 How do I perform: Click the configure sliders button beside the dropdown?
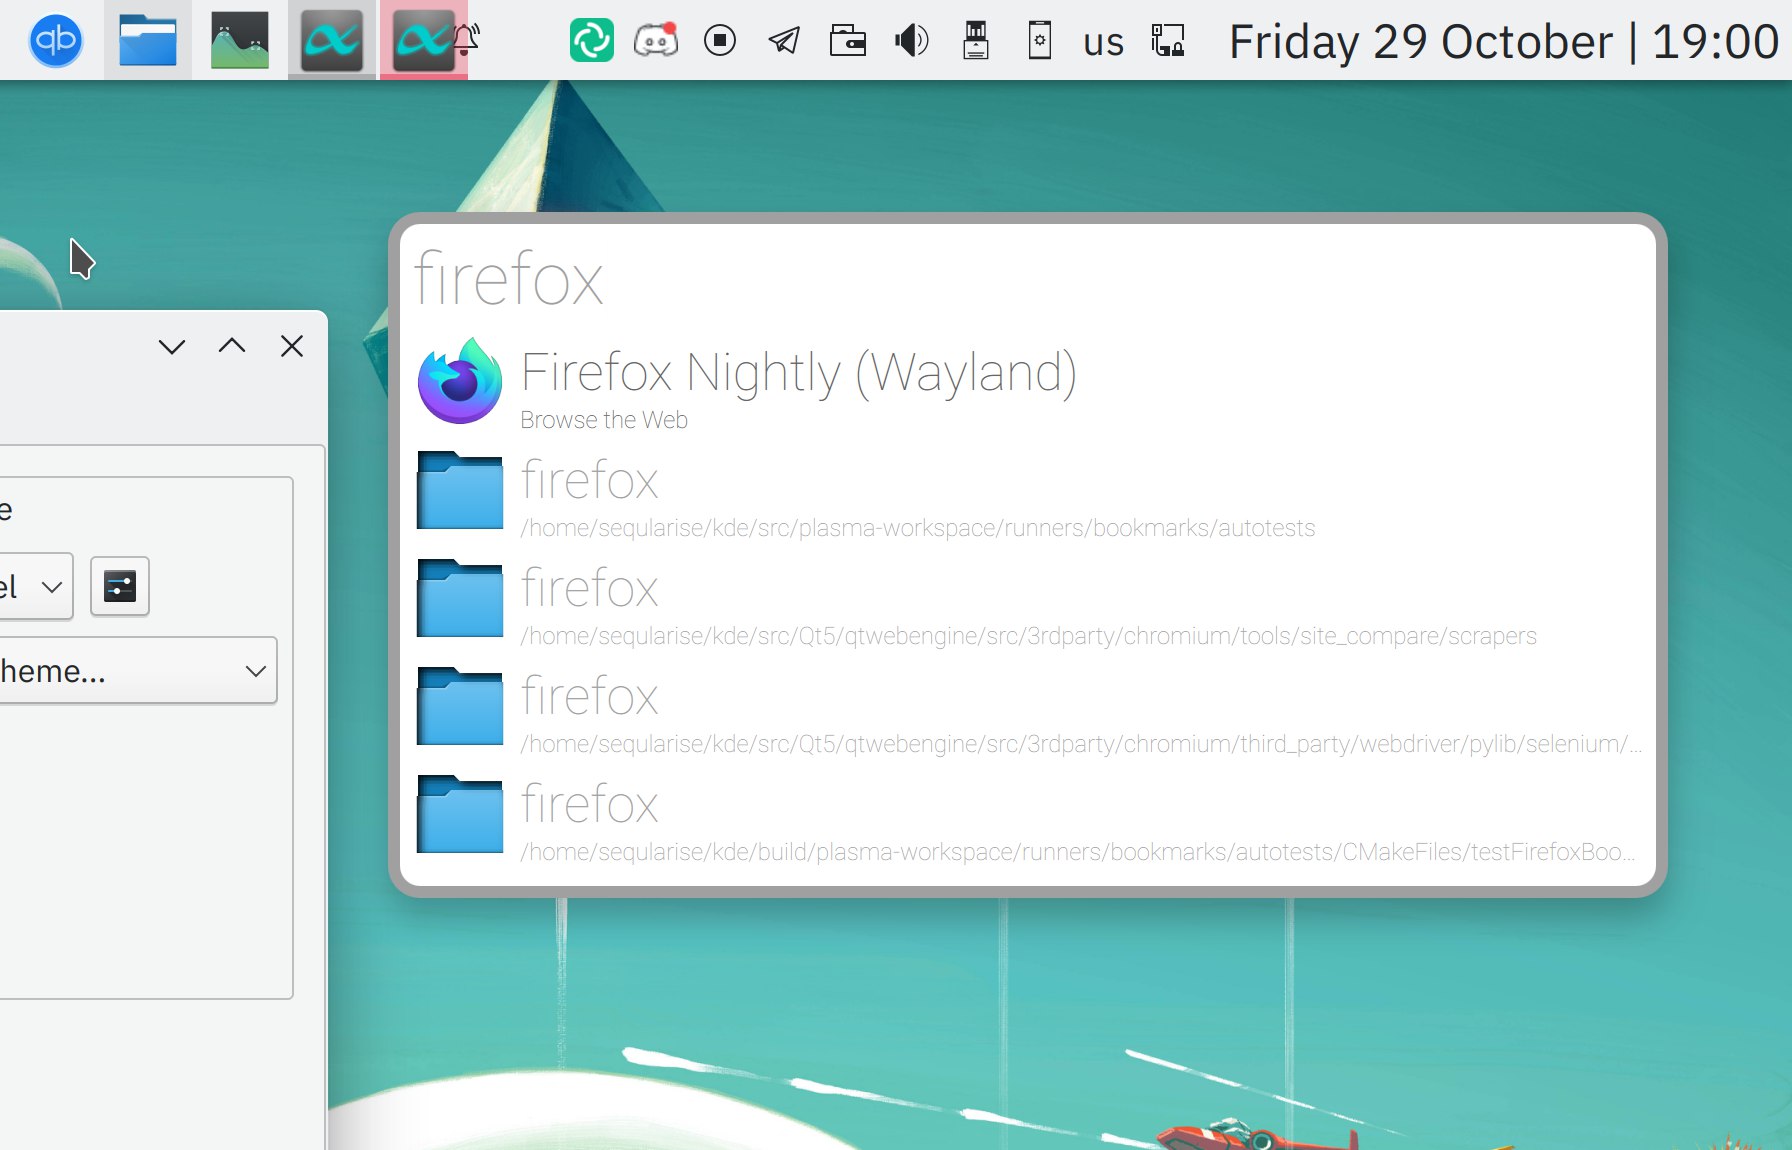point(120,586)
